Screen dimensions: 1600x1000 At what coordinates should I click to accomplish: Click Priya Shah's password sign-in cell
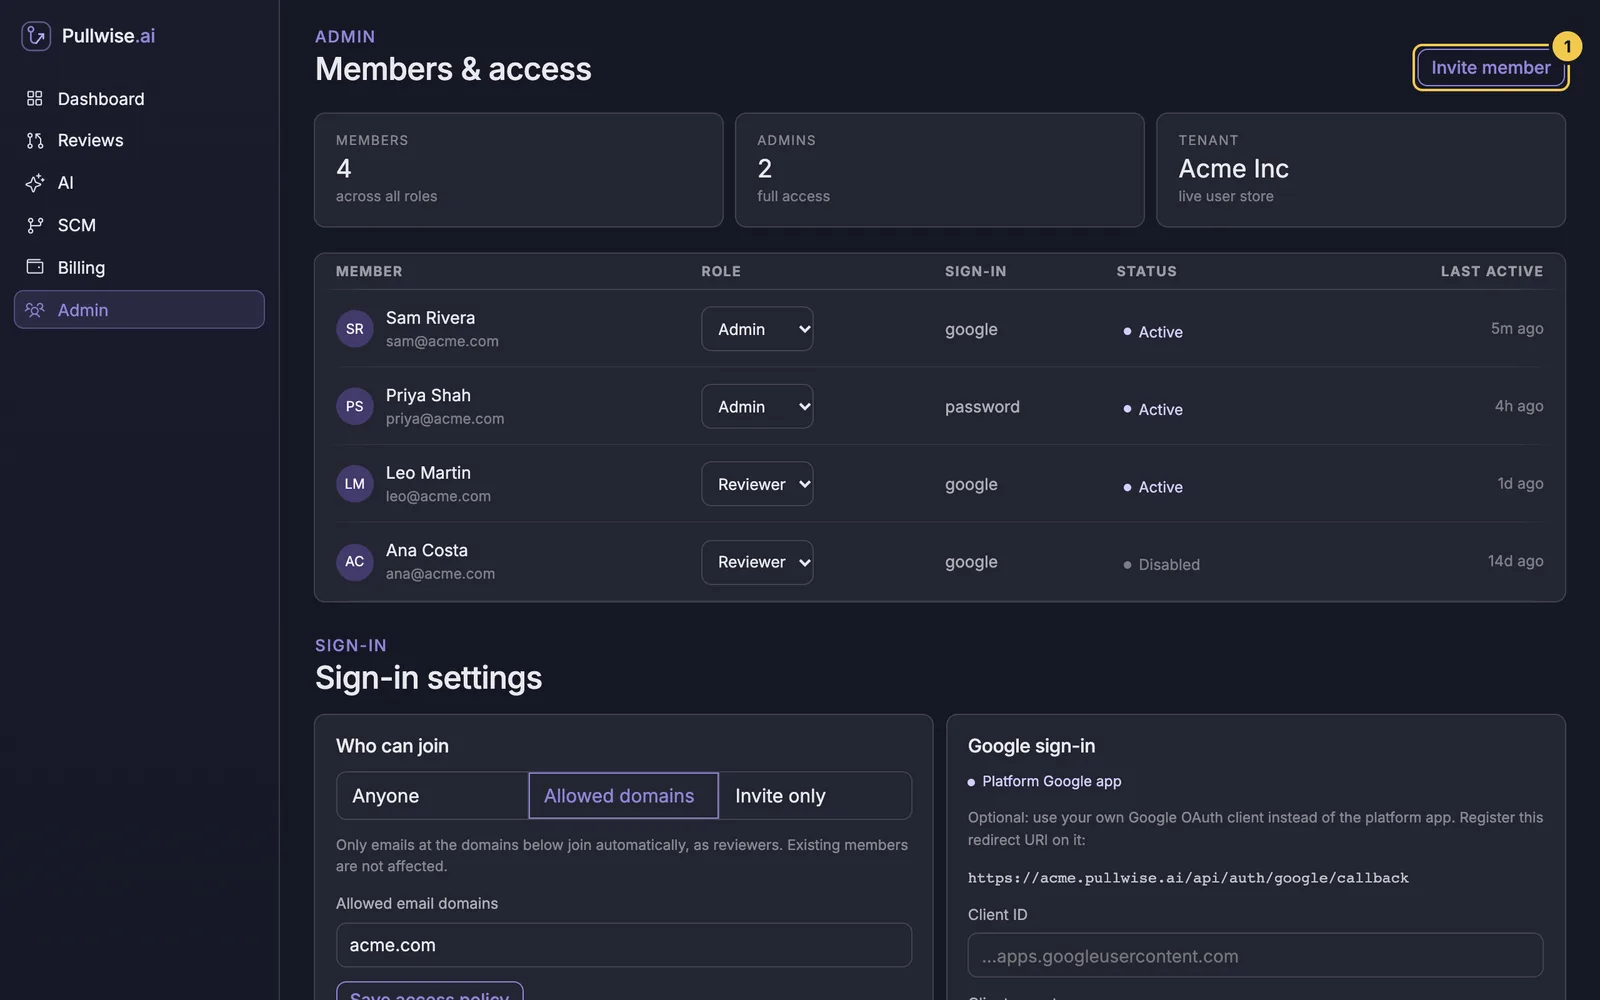982,407
